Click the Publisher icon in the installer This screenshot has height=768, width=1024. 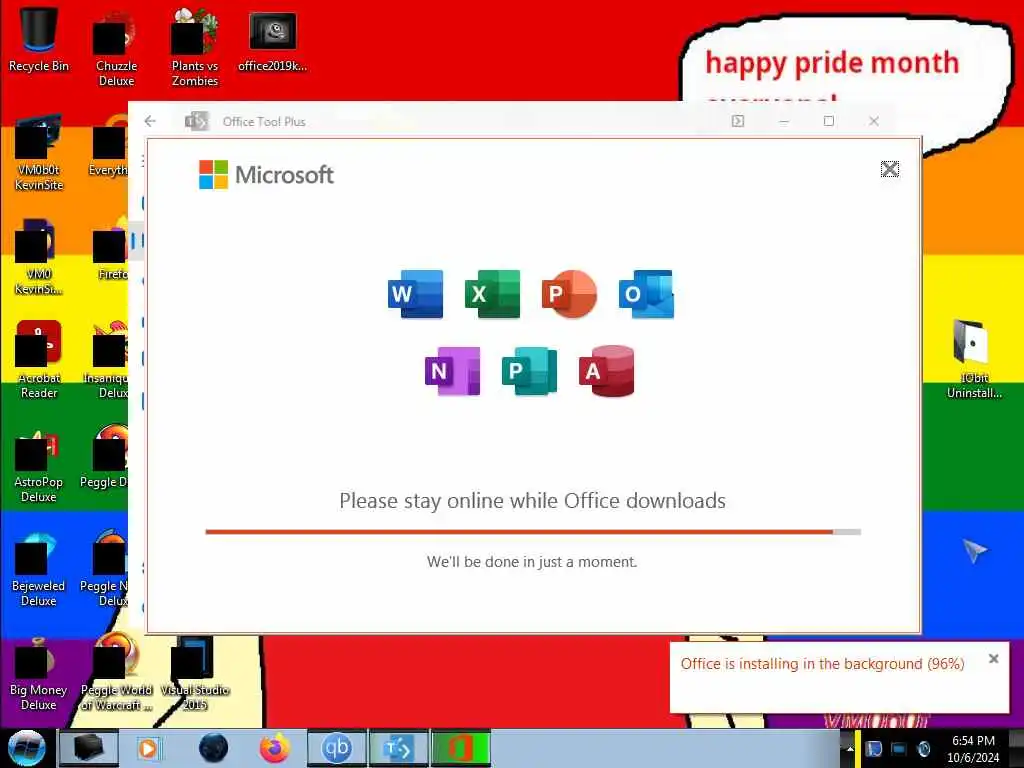click(x=530, y=371)
